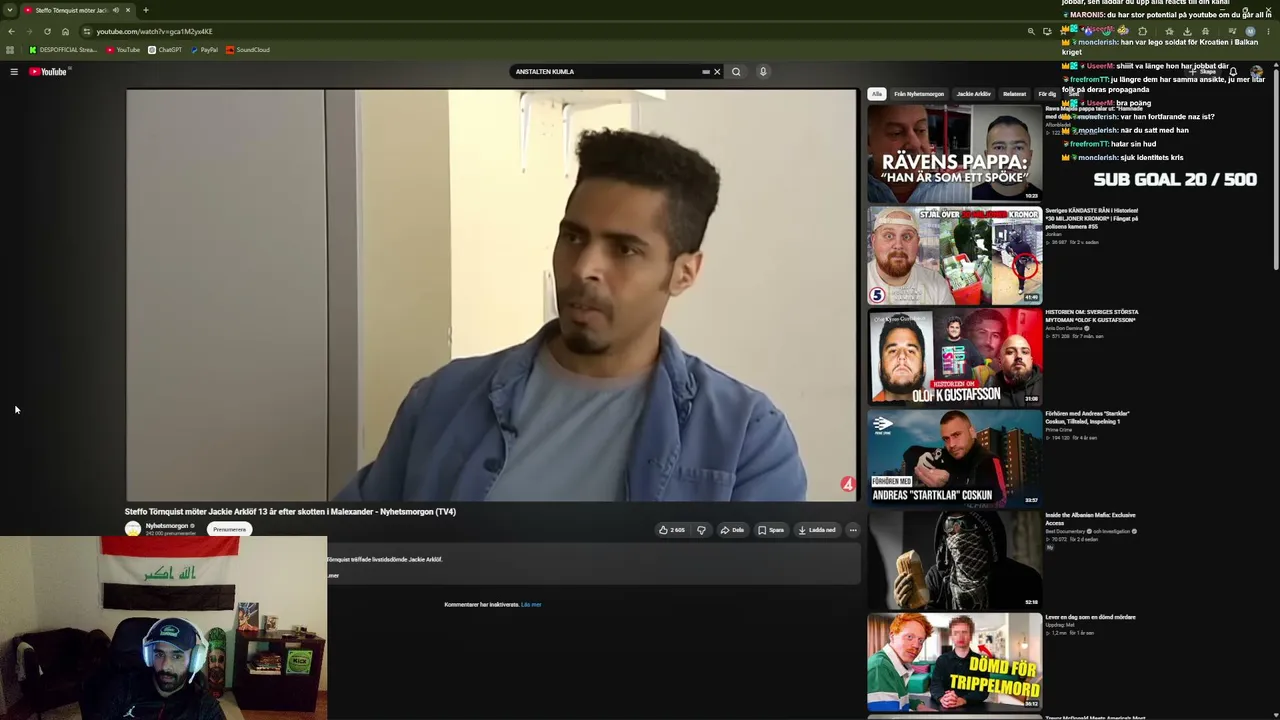The width and height of the screenshot is (1280, 720).
Task: Subscribe with the Prenumerera button
Action: pos(229,529)
